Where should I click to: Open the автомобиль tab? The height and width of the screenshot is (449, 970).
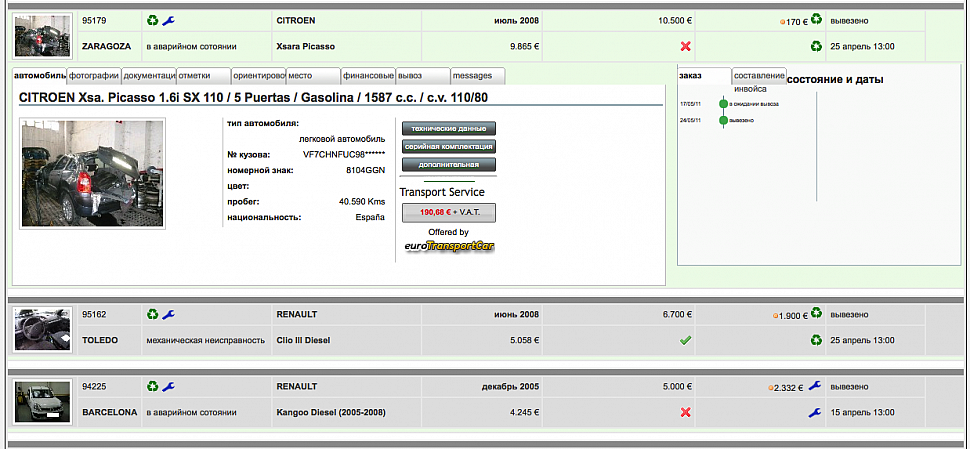[40, 75]
